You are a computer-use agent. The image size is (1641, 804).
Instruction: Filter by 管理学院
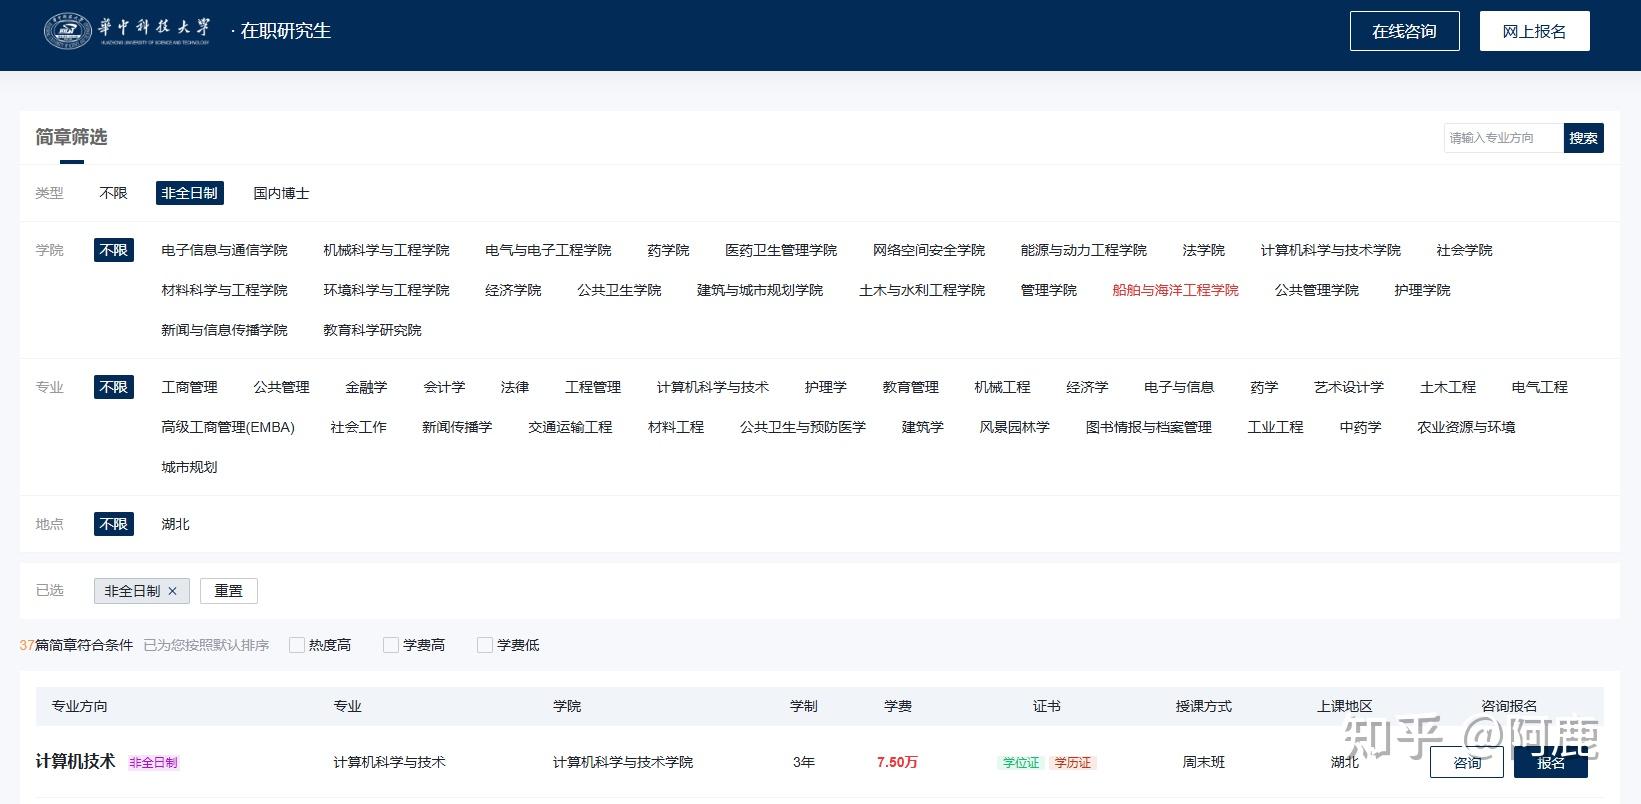point(1049,290)
